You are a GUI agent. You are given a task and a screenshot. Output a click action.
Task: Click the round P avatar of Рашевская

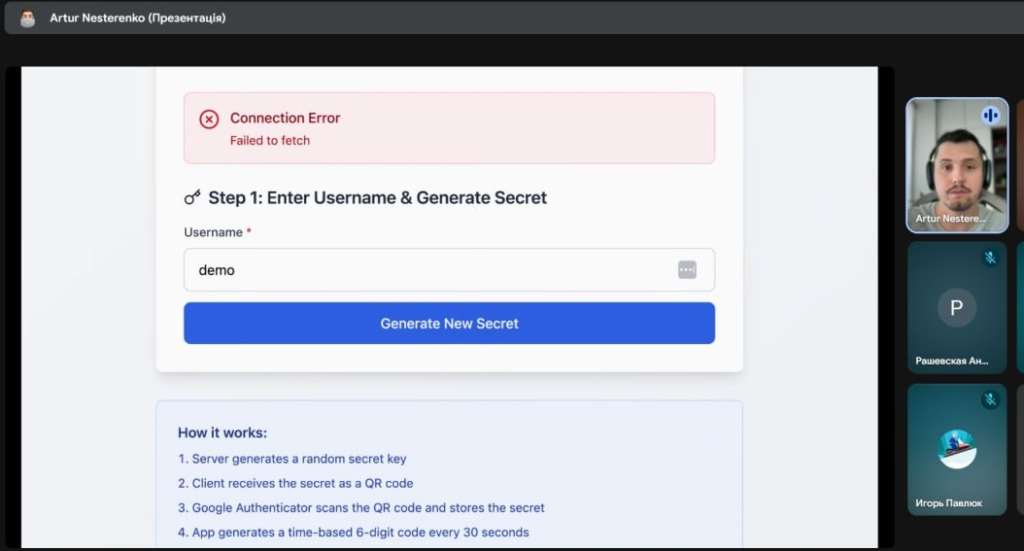coord(956,308)
